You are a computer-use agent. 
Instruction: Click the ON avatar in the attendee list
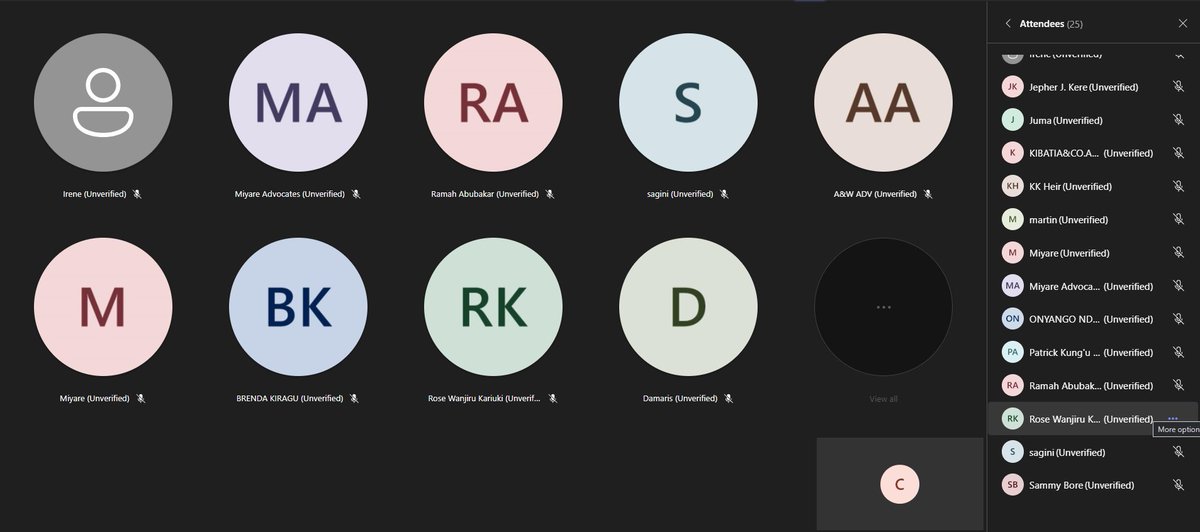point(1013,319)
